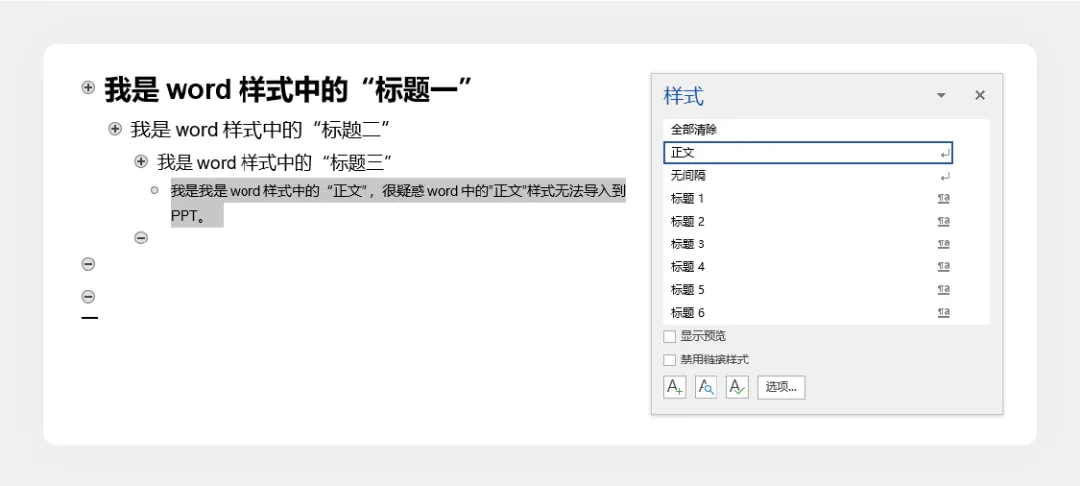Open the Style Inspector icon button
The width and height of the screenshot is (1080, 486).
(706, 387)
